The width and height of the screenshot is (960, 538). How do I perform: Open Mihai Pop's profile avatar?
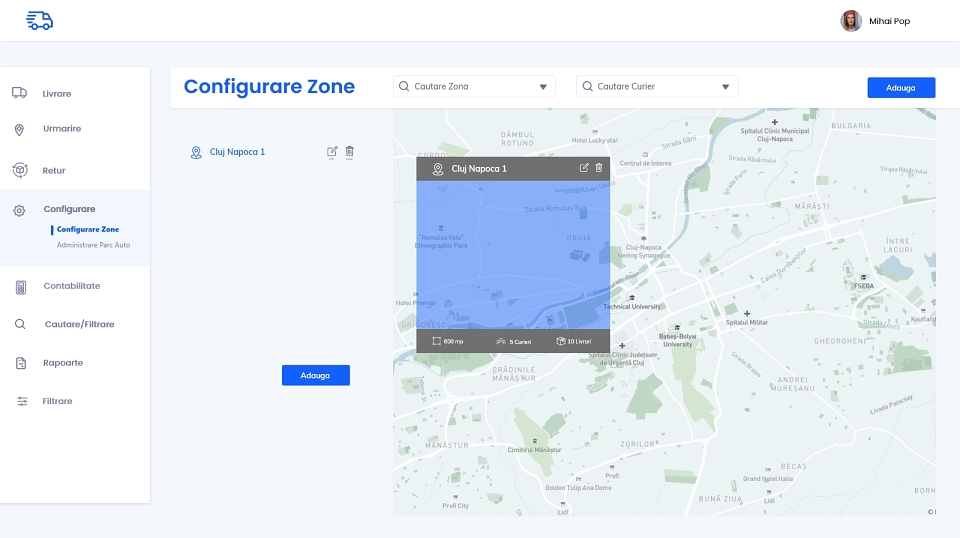tap(850, 21)
